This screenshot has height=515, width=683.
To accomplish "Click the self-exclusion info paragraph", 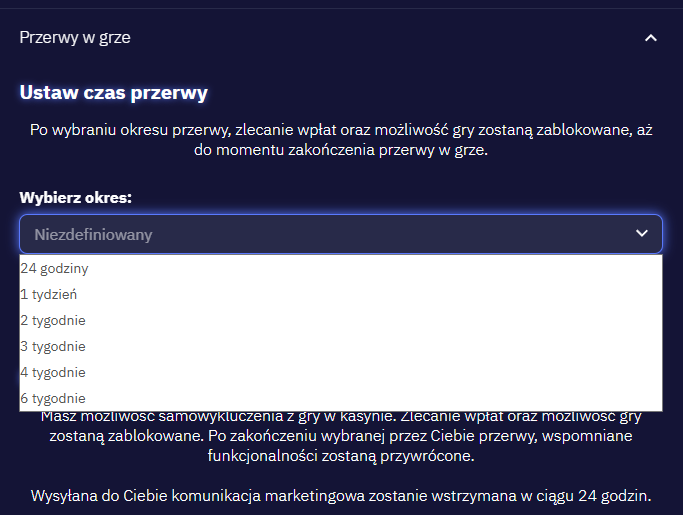I will tap(340, 437).
